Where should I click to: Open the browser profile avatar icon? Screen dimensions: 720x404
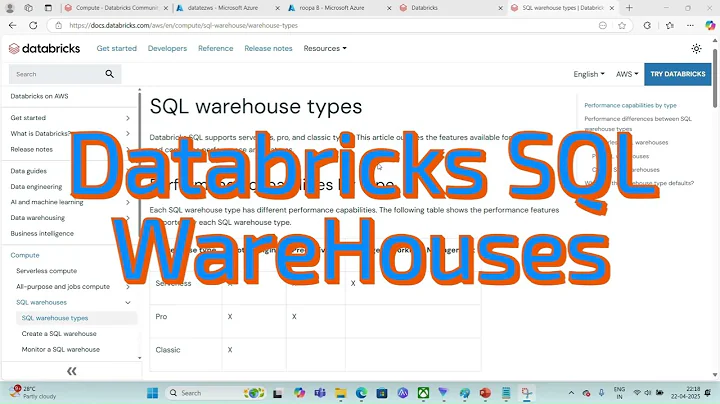pos(10,8)
